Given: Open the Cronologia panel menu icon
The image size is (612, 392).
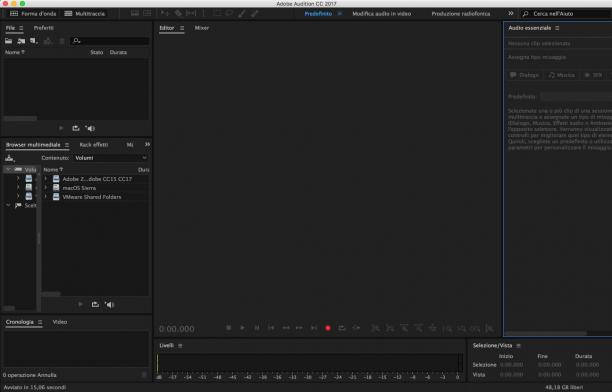Looking at the screenshot, I should click(x=40, y=322).
